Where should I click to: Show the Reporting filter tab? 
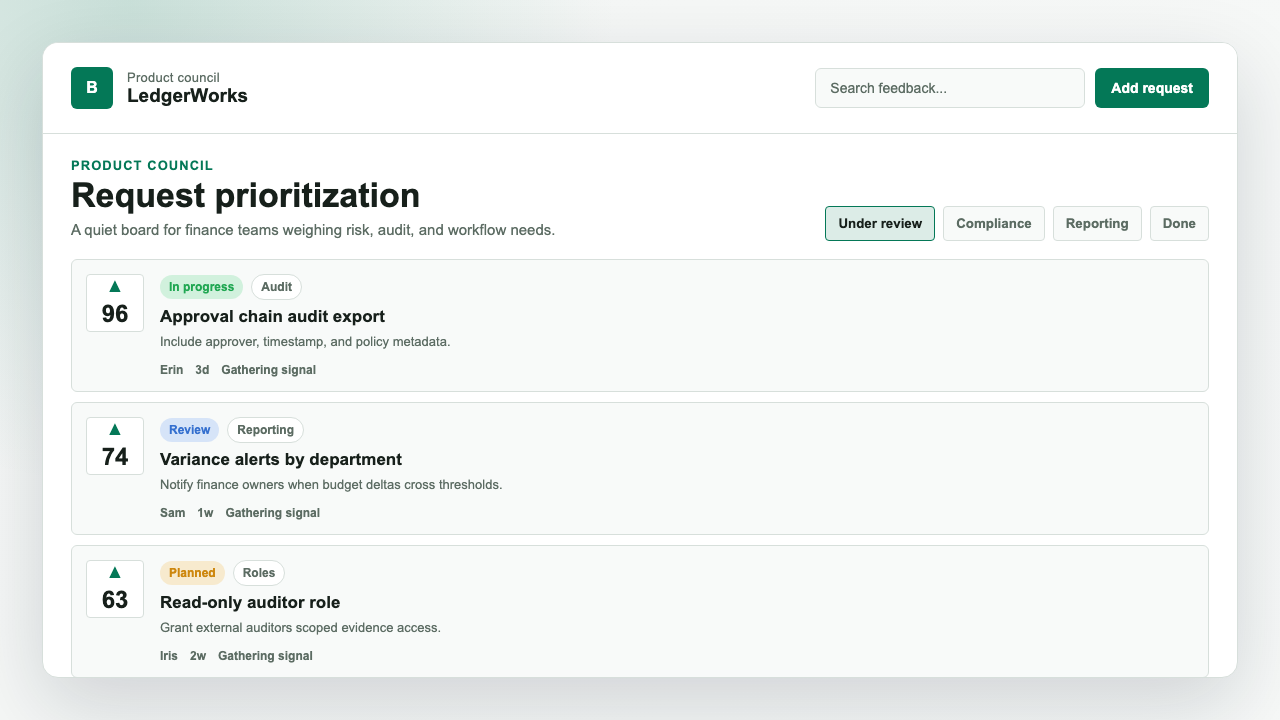click(x=1097, y=224)
